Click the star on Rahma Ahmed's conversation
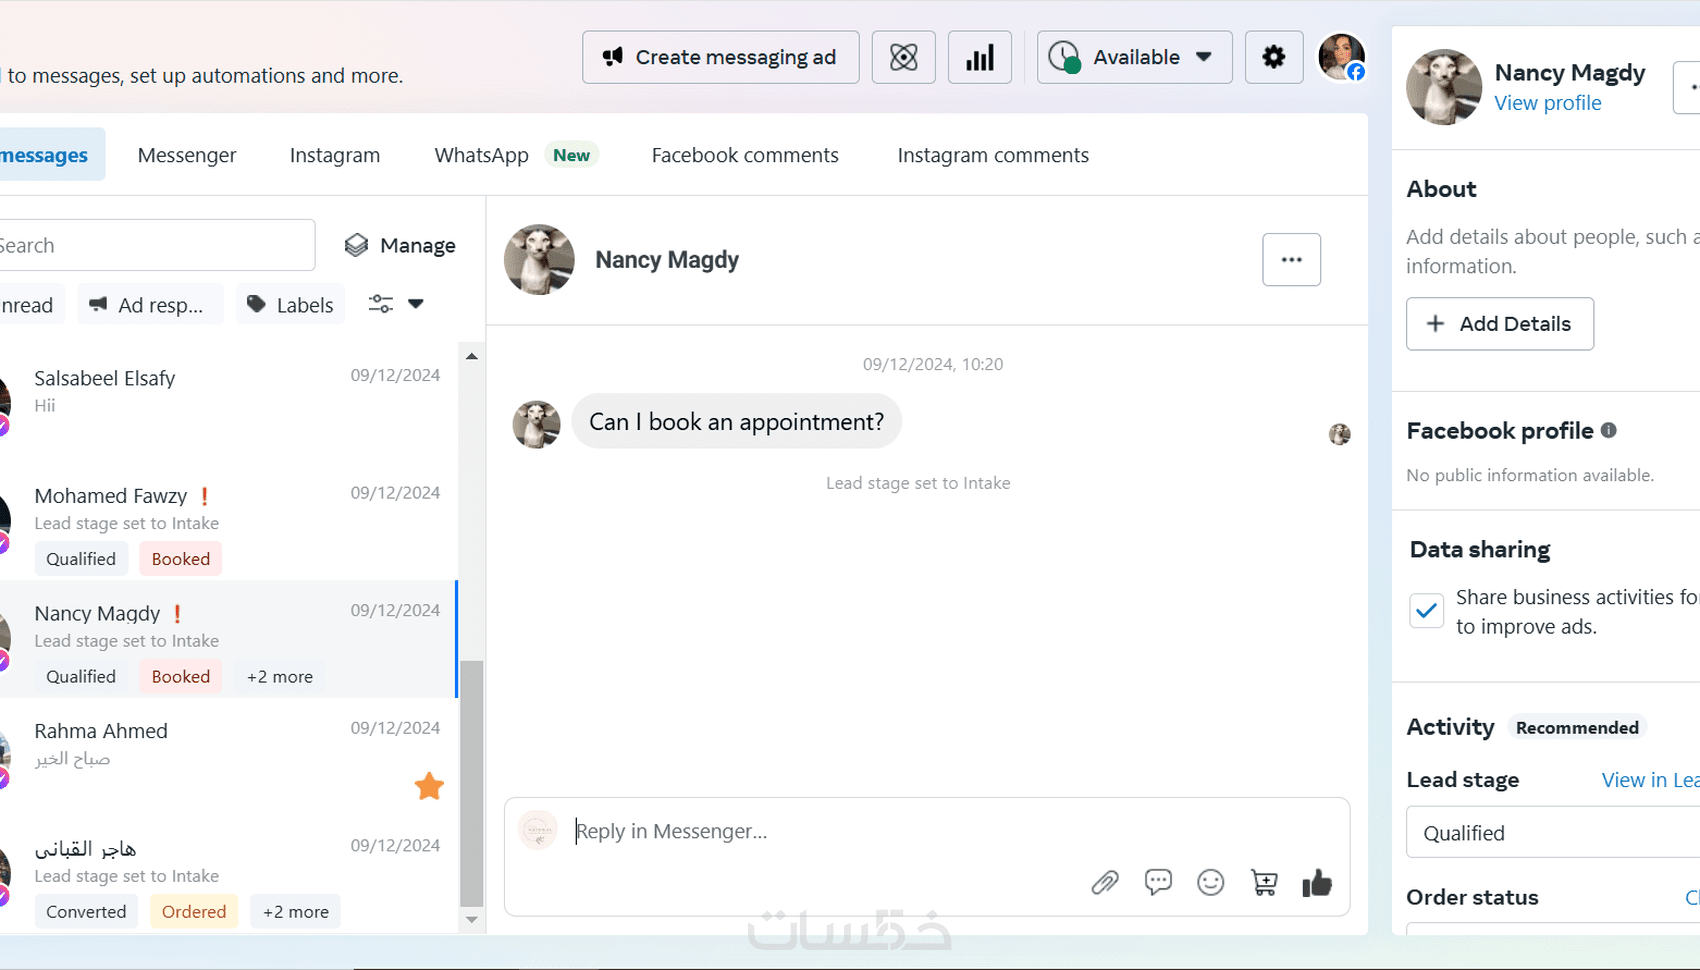 click(x=429, y=786)
